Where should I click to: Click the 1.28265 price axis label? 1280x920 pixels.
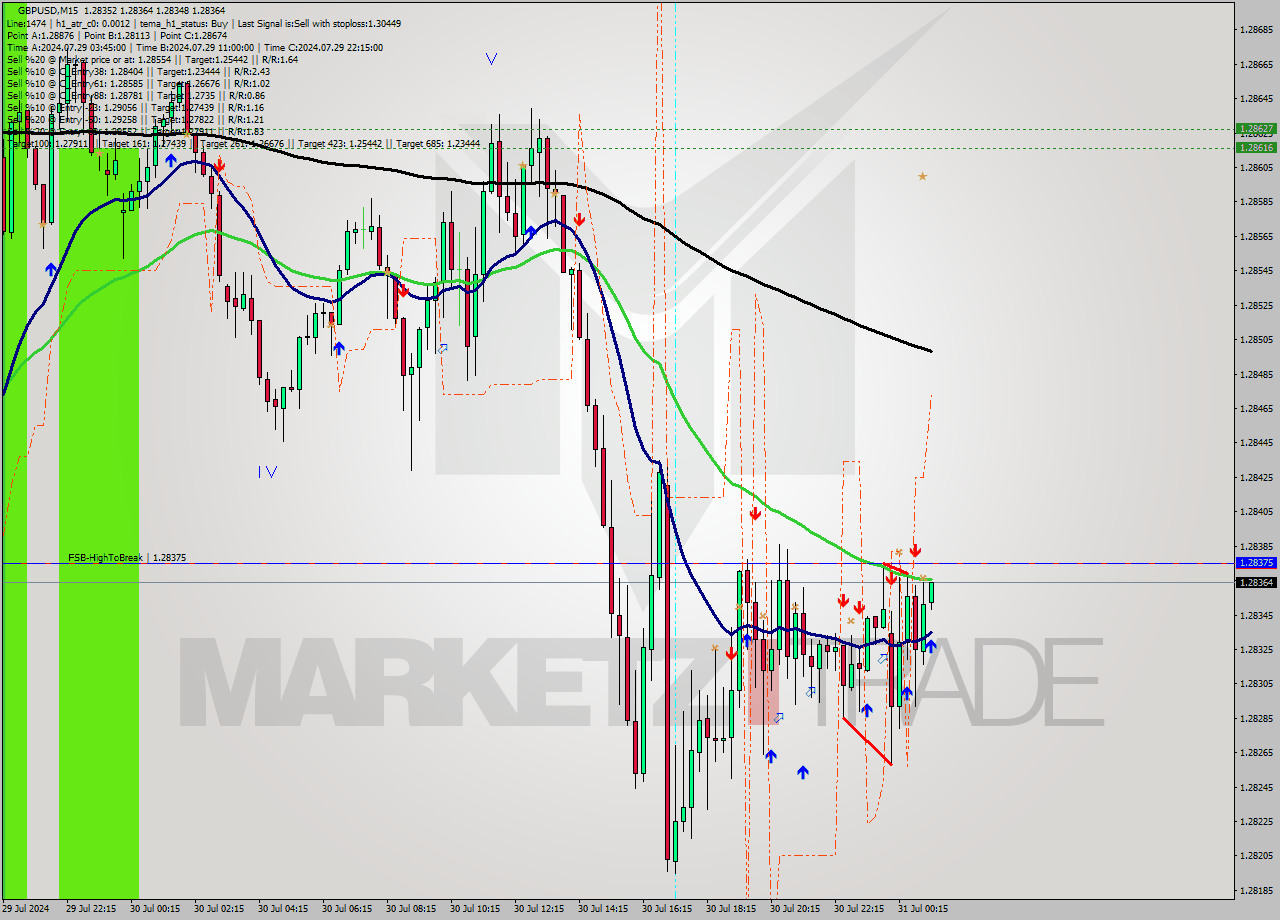click(x=1256, y=752)
